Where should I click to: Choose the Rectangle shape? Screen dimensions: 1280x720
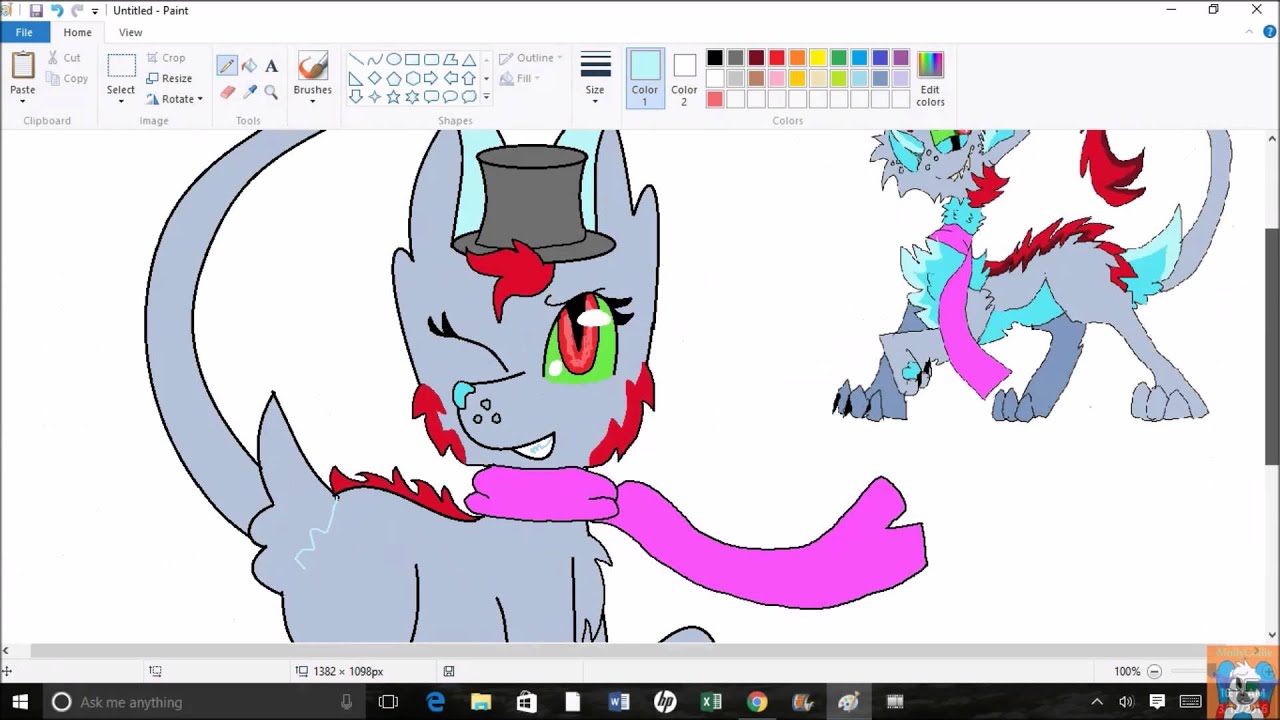[412, 59]
